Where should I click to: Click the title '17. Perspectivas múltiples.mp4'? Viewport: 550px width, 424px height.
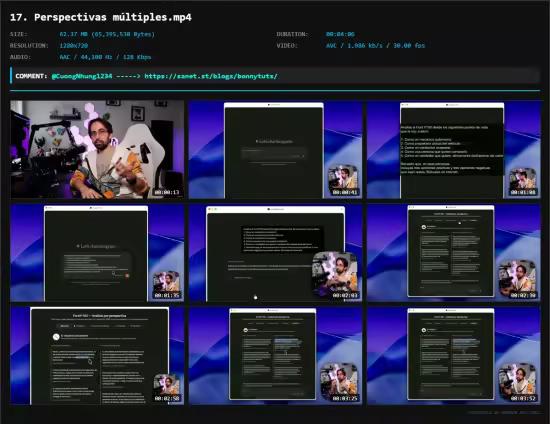pos(101,18)
